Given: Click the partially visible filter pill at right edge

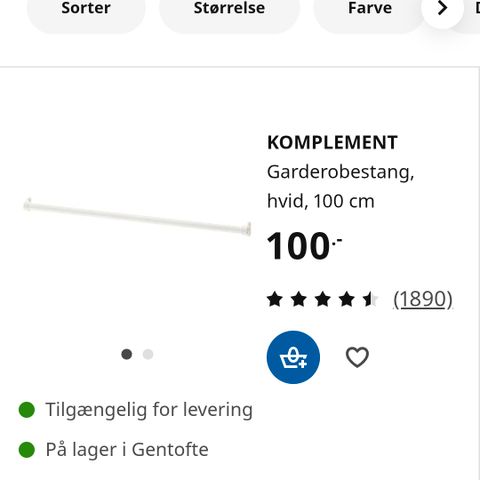Looking at the screenshot, I should [x=473, y=10].
